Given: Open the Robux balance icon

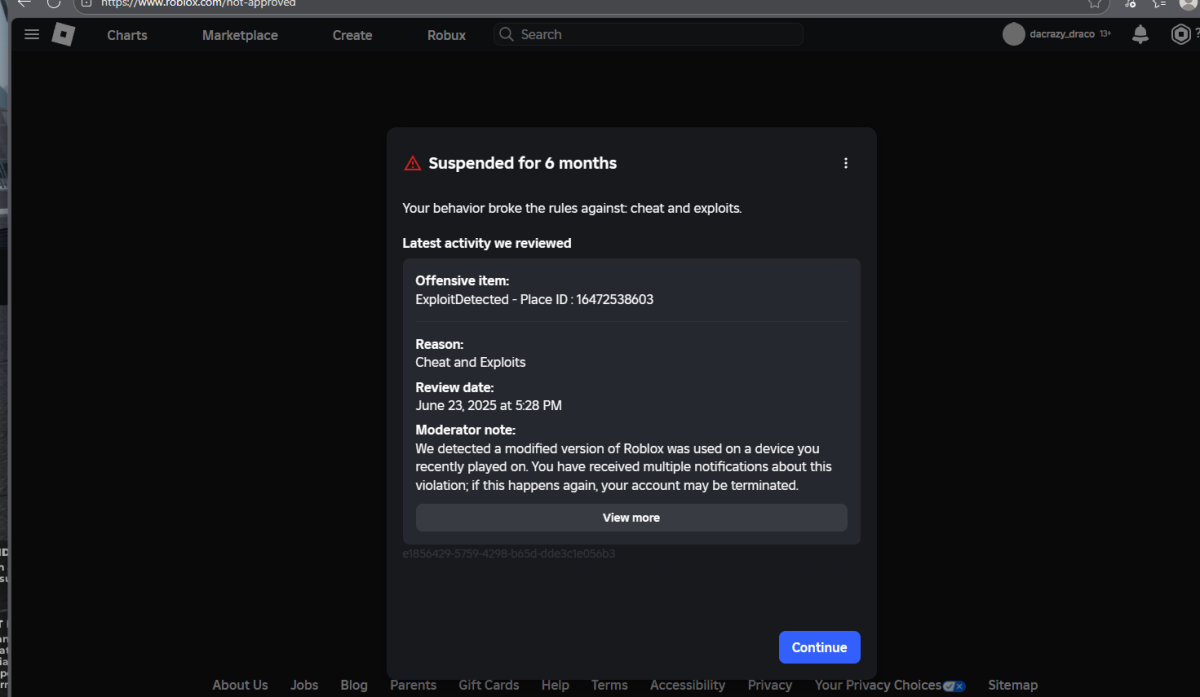Looking at the screenshot, I should click(x=1180, y=35).
